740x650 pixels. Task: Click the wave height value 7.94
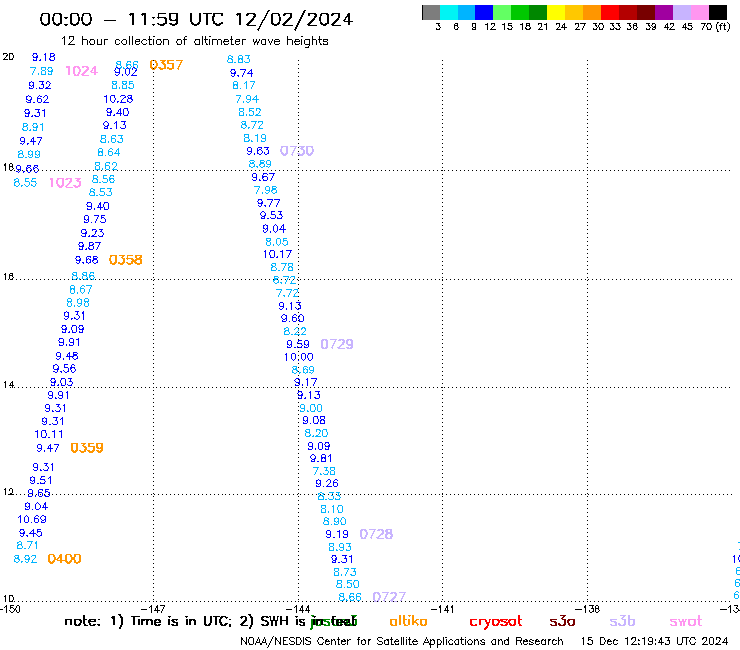(247, 99)
